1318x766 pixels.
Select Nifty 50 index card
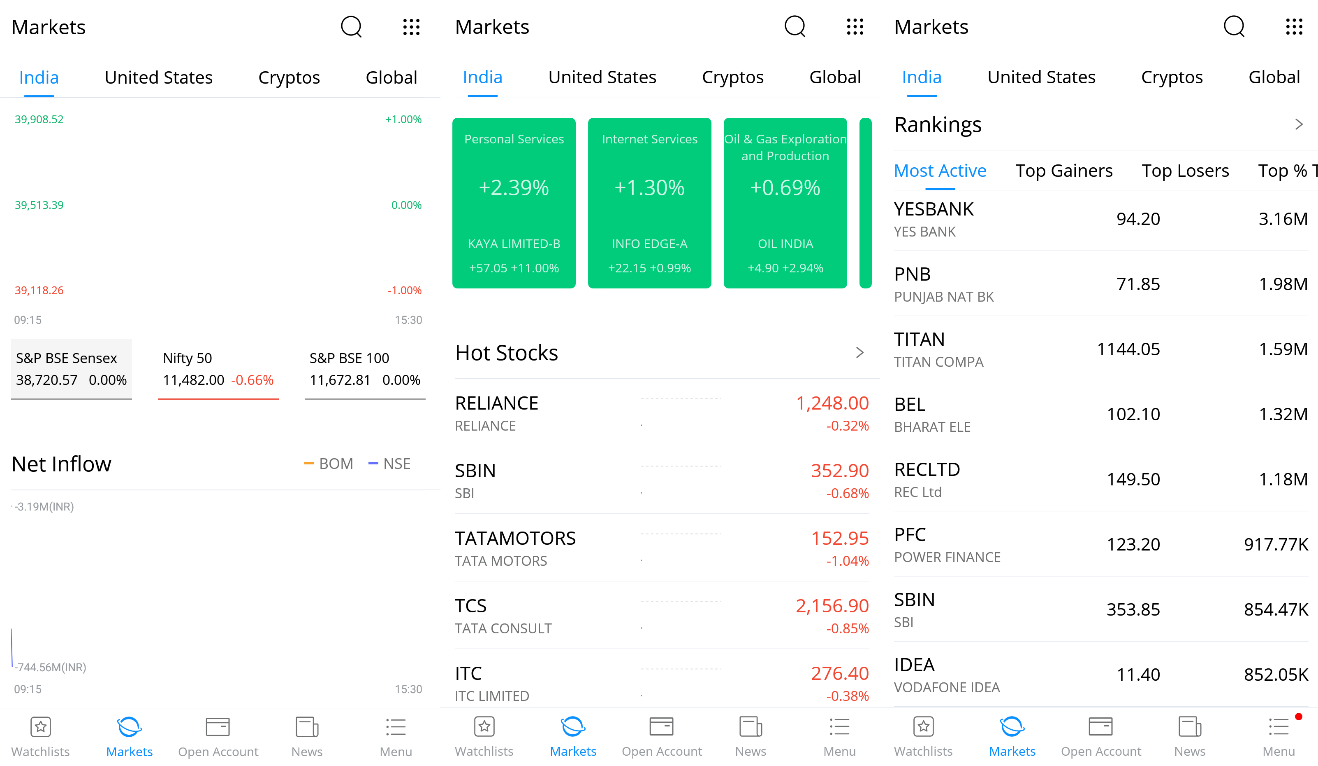(x=218, y=369)
